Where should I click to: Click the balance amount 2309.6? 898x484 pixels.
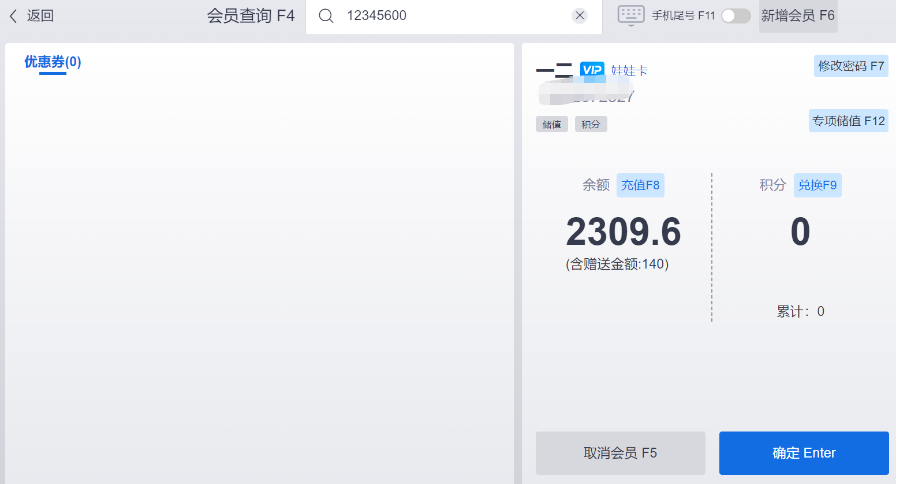point(623,233)
